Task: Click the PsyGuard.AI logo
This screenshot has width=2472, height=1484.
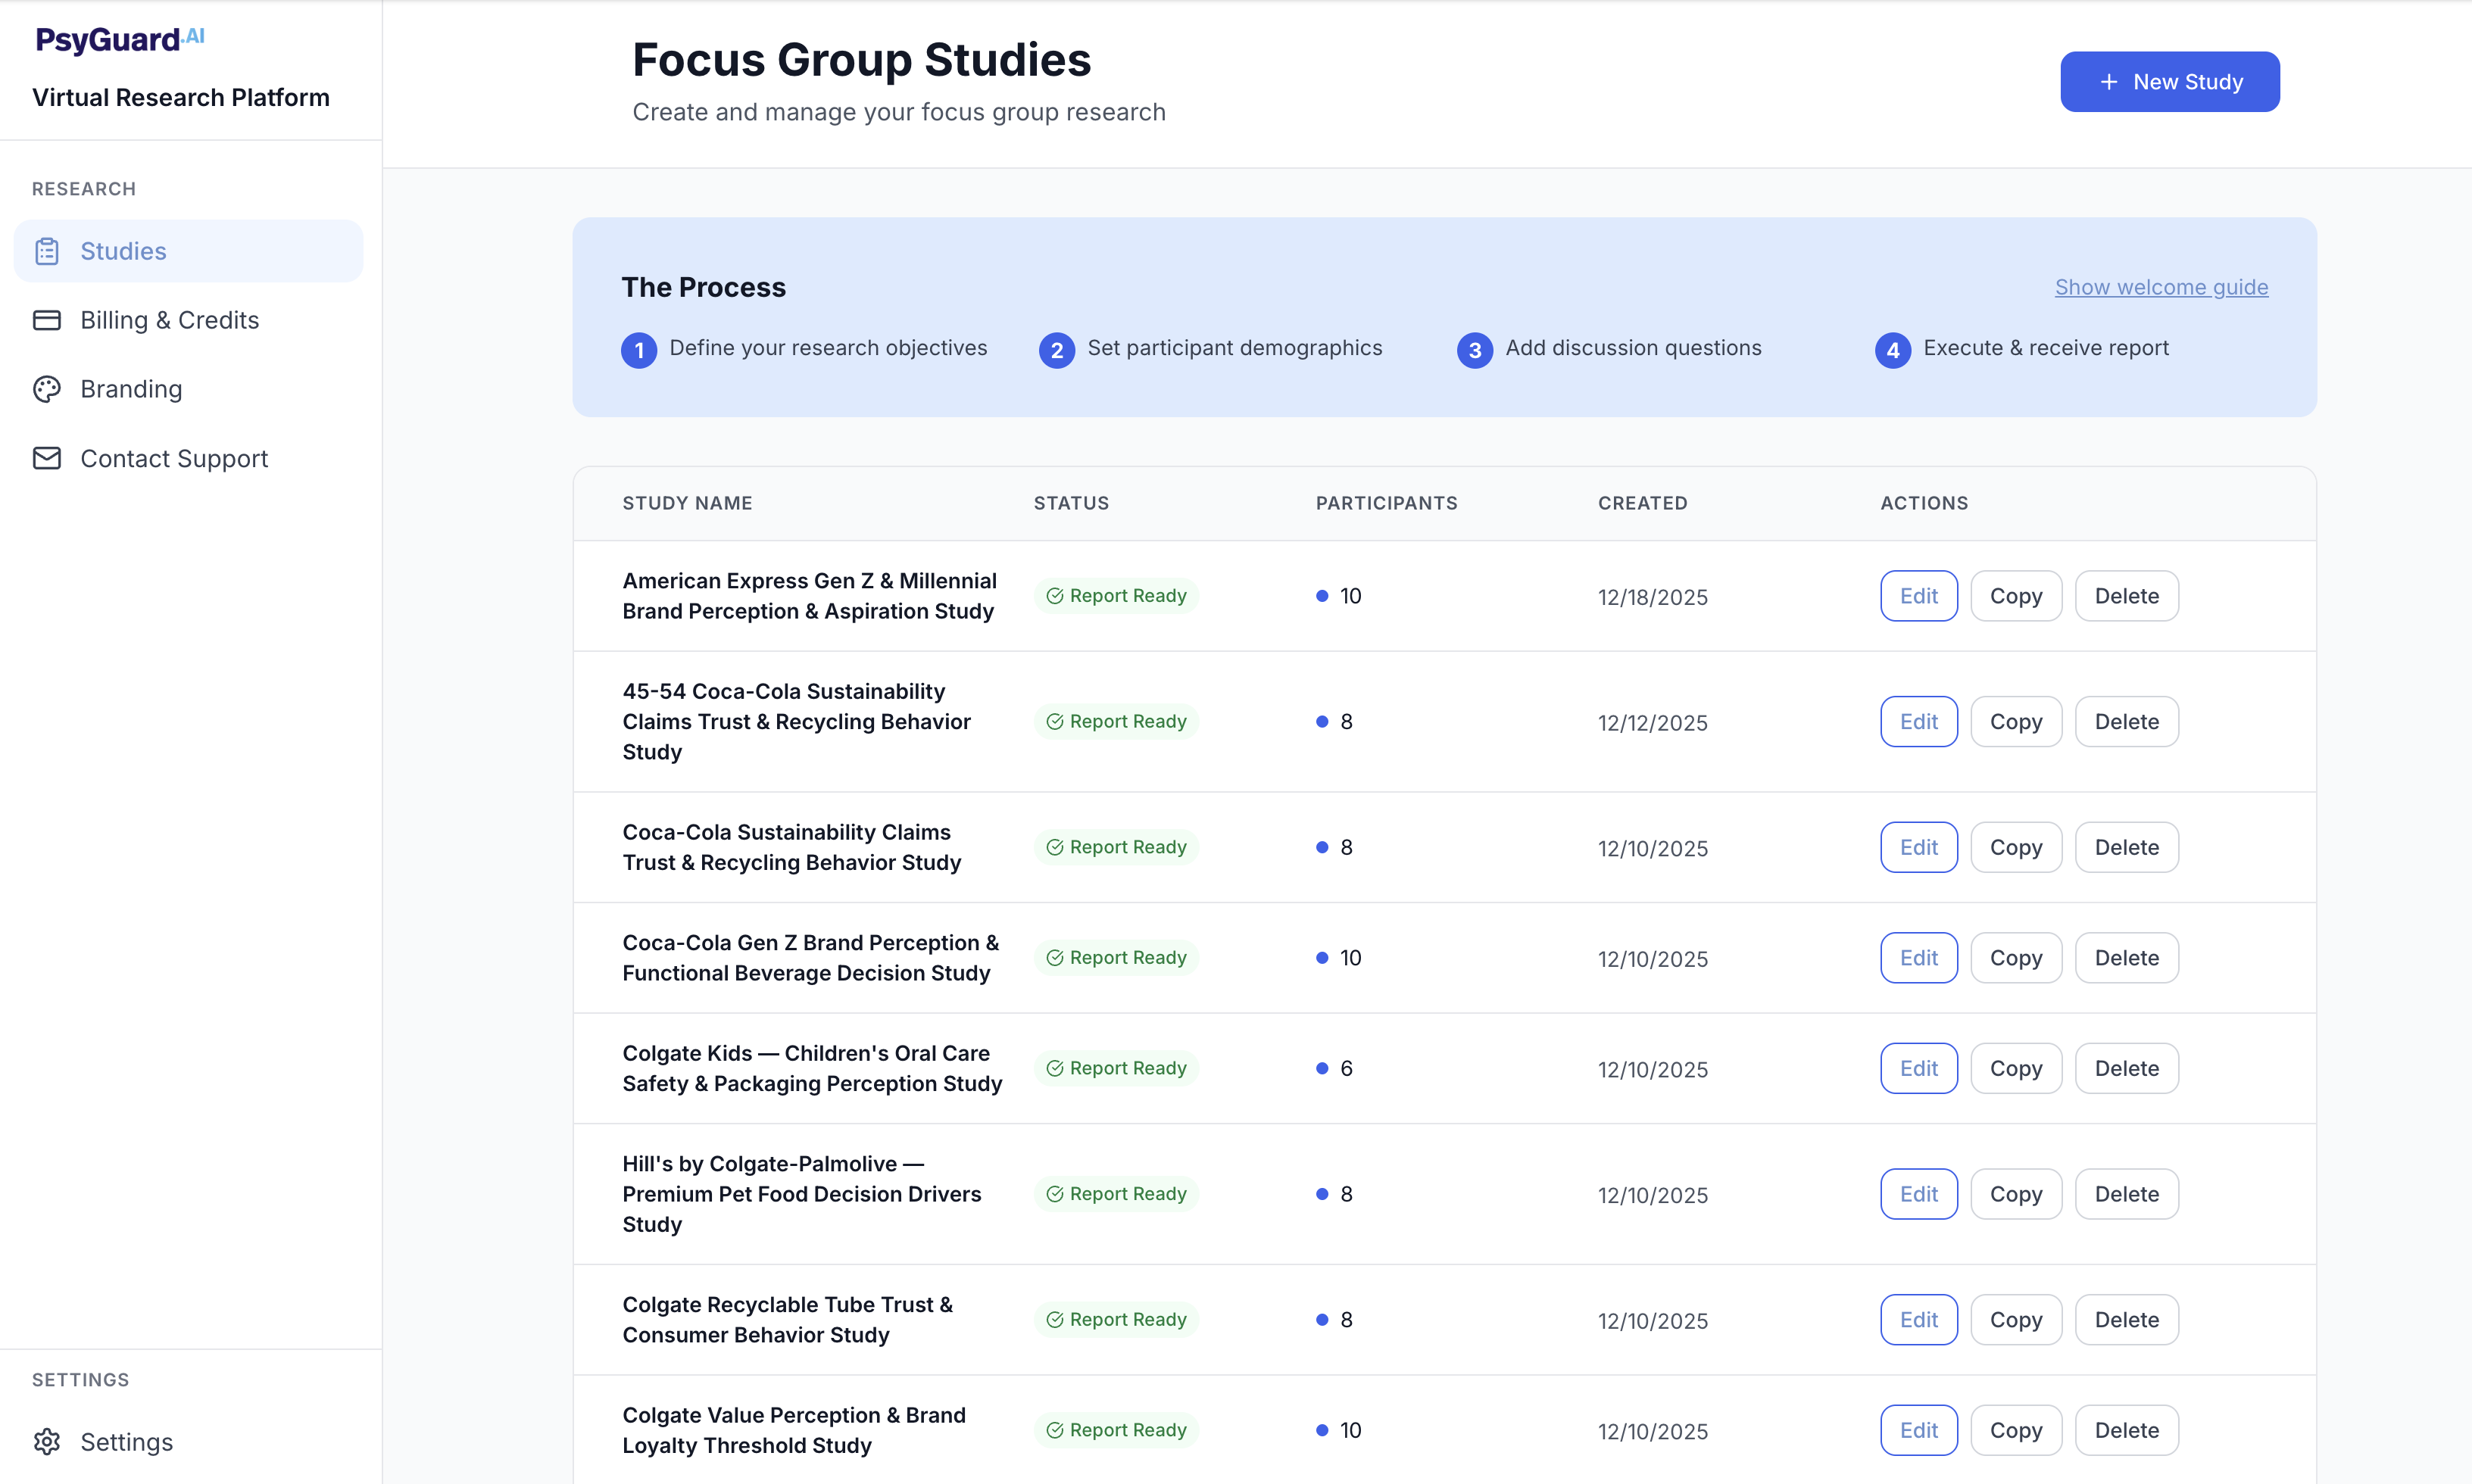Action: click(118, 40)
